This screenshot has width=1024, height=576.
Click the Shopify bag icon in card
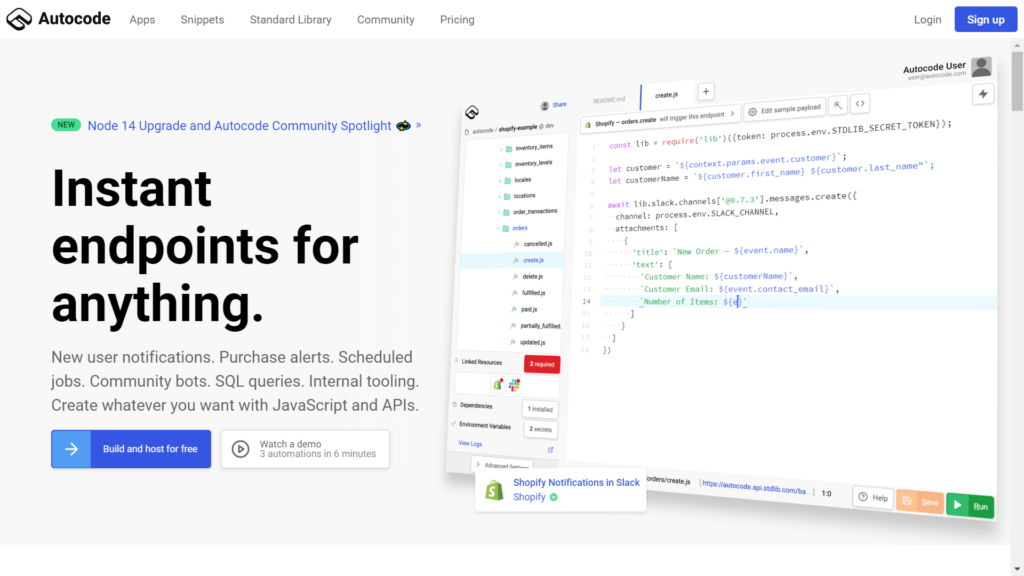(x=494, y=489)
